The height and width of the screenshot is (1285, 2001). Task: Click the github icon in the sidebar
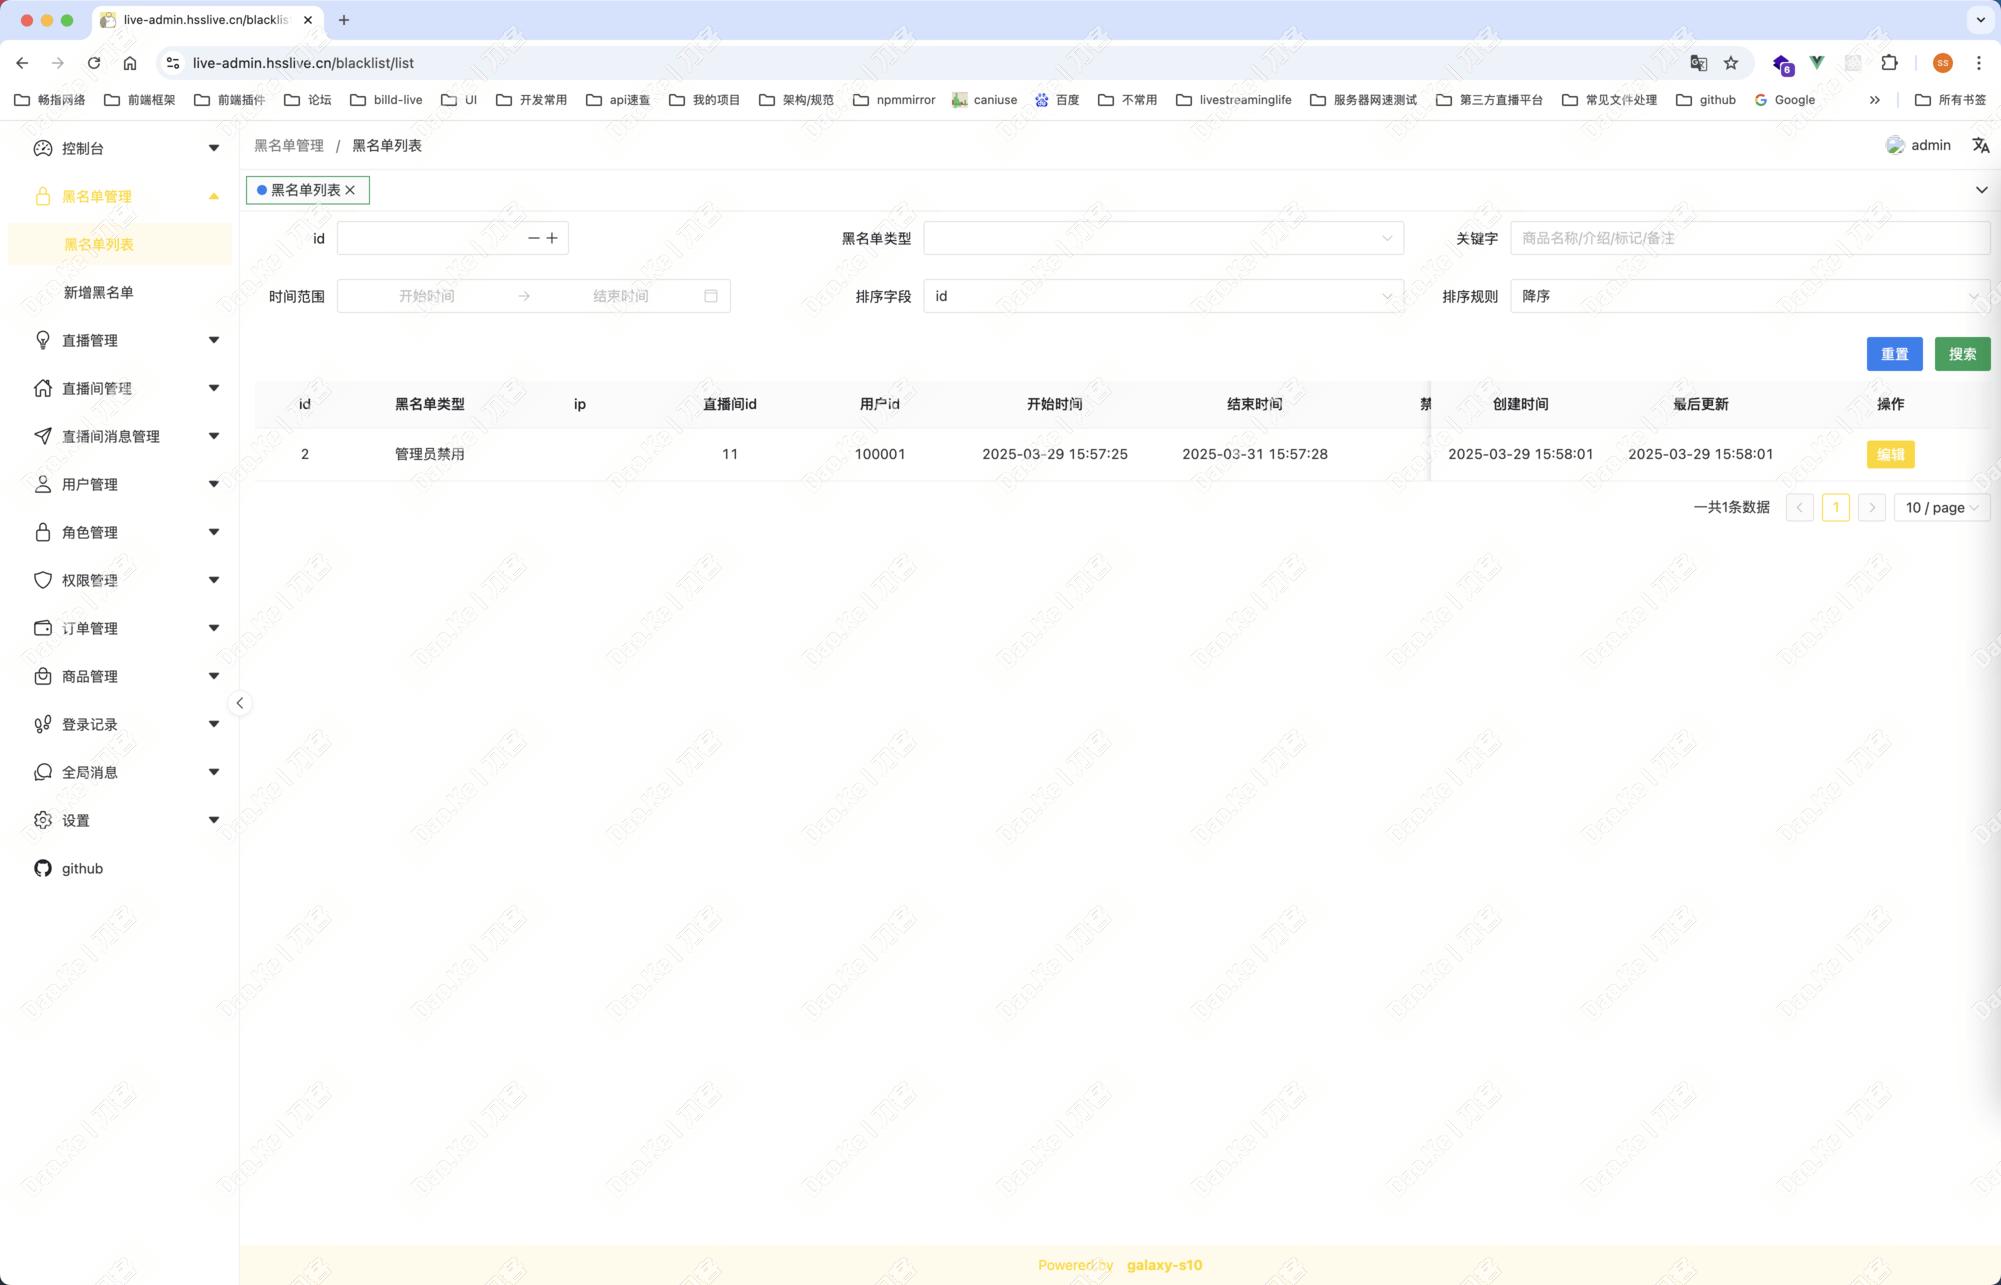(43, 868)
